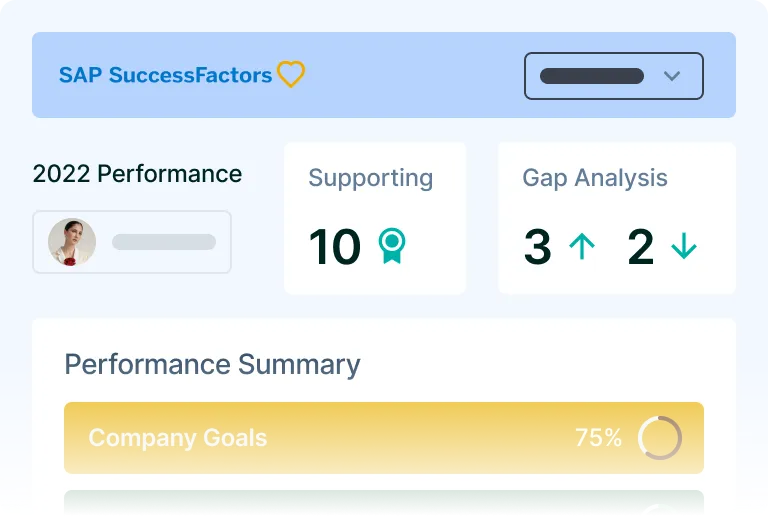Click the number 2 in Gap Analysis
This screenshot has width=768, height=516.
(x=640, y=247)
